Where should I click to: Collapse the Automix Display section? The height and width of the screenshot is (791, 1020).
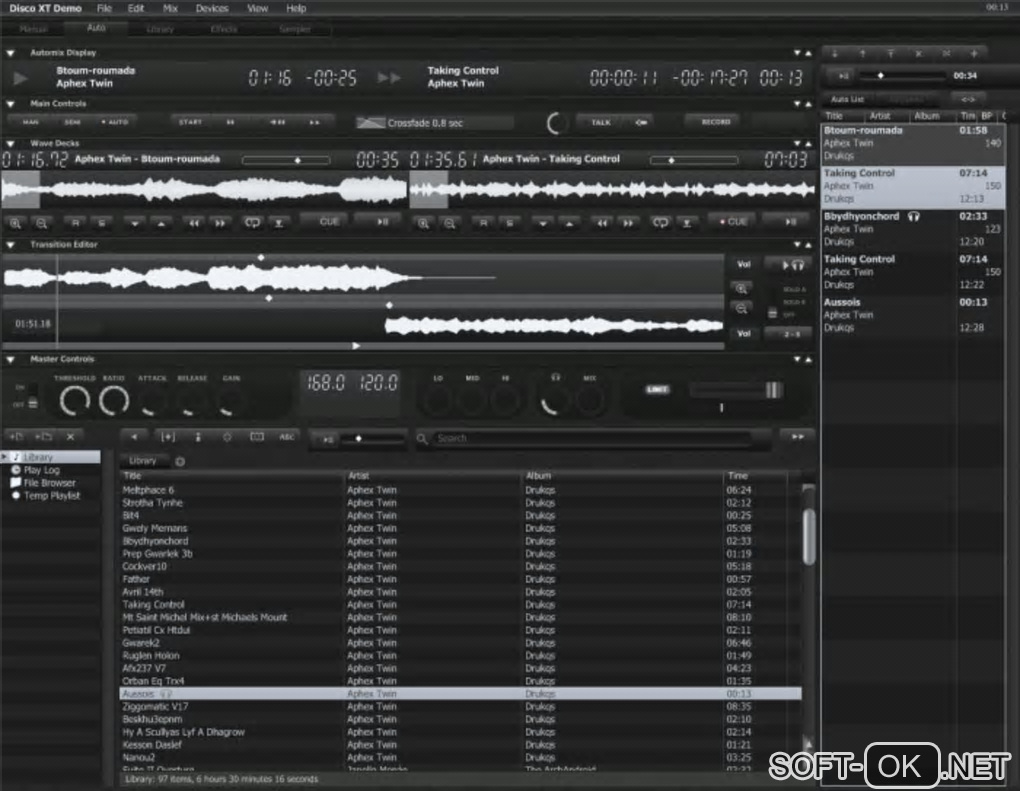pyautogui.click(x=10, y=53)
